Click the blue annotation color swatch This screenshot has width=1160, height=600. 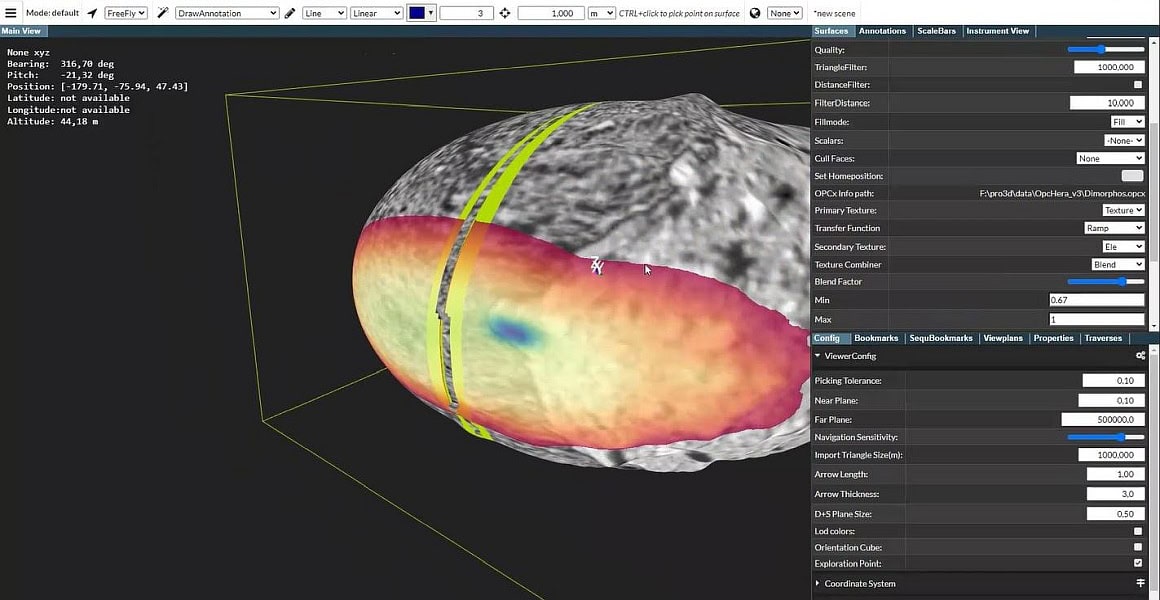coord(416,12)
